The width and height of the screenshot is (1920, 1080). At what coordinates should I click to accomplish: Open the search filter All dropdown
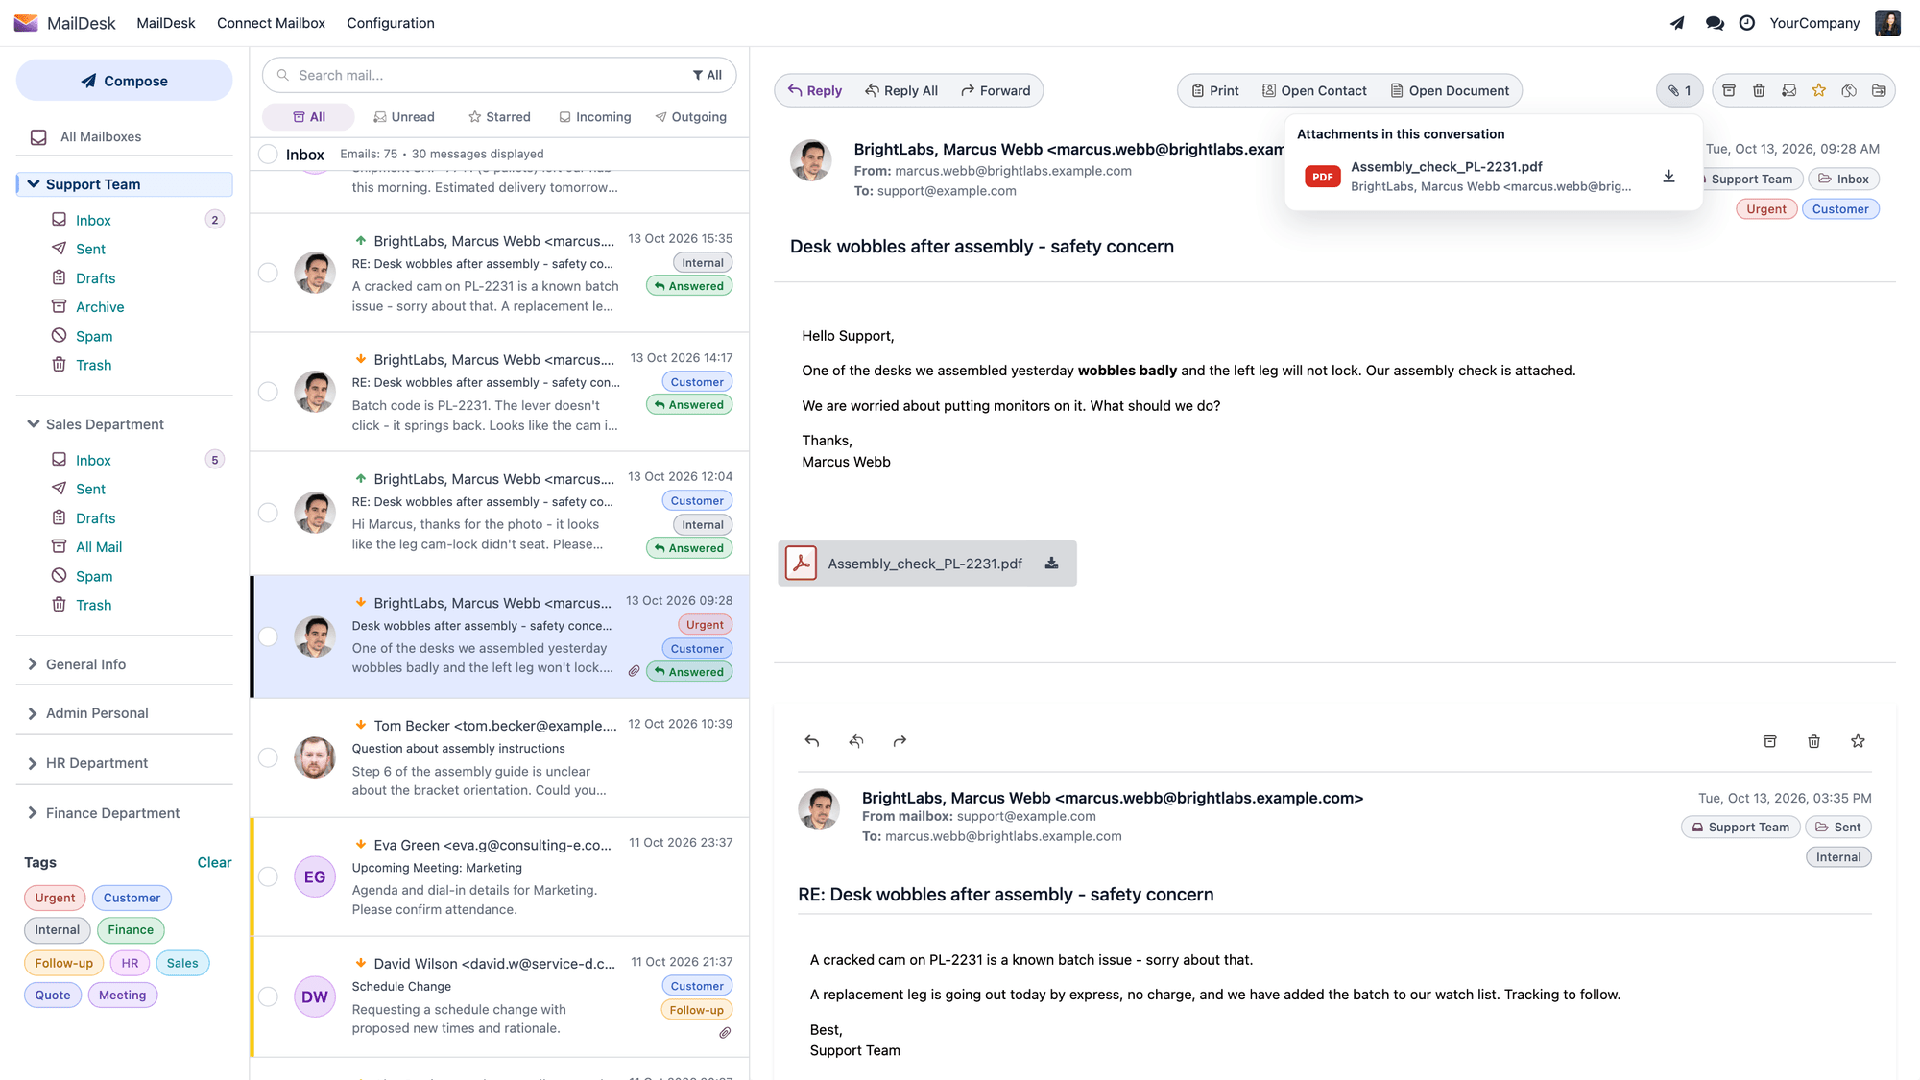coord(707,75)
